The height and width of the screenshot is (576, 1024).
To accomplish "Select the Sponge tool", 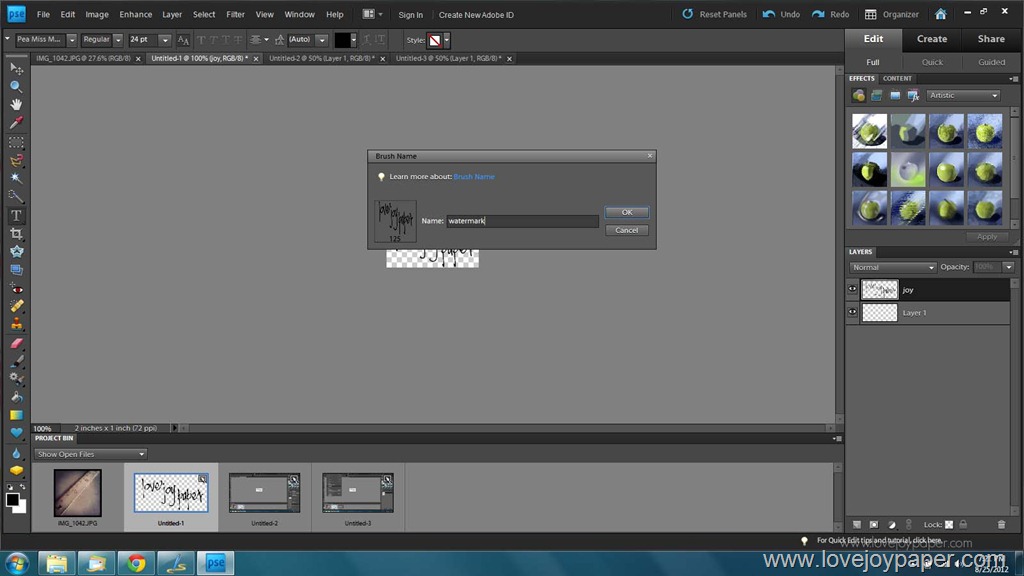I will (16, 470).
